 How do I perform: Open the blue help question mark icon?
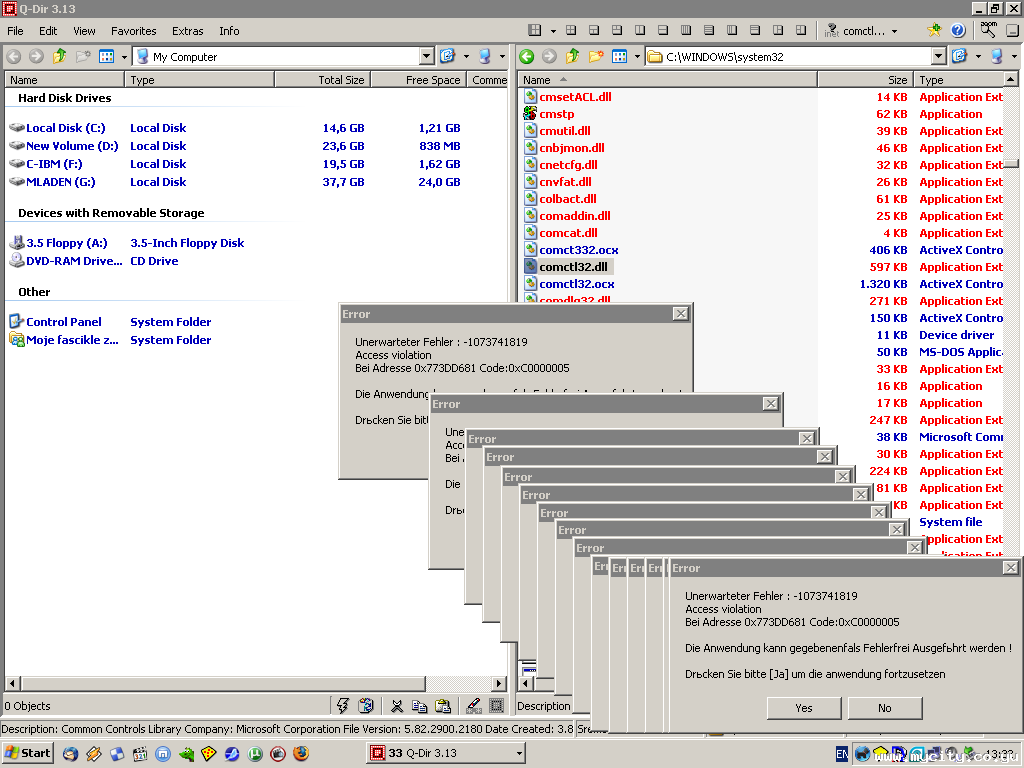[x=957, y=31]
